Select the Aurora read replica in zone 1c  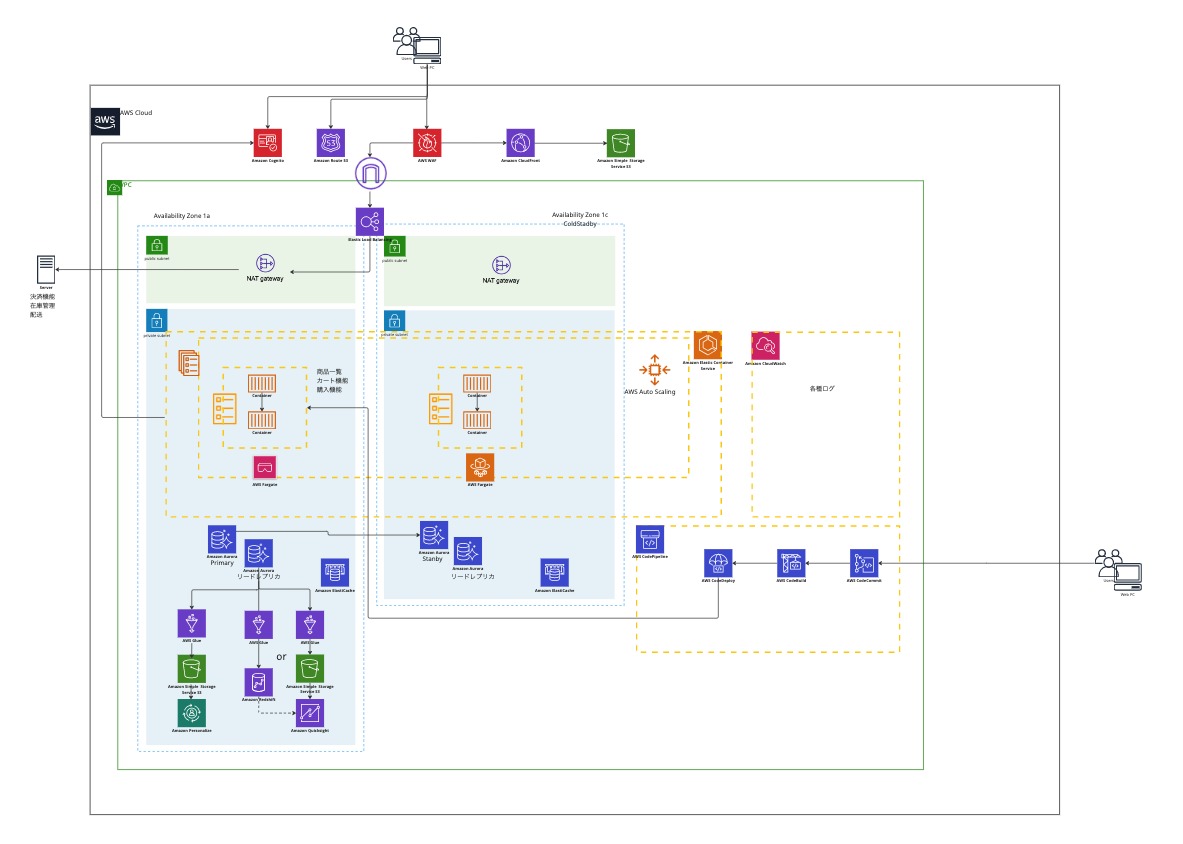pos(467,551)
